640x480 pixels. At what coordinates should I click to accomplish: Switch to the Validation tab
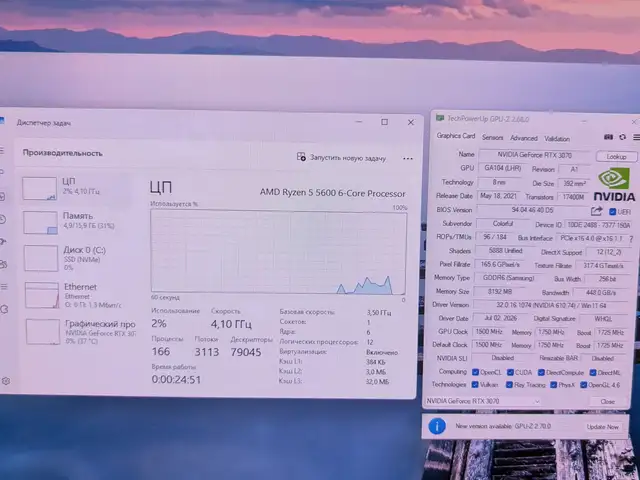[557, 139]
